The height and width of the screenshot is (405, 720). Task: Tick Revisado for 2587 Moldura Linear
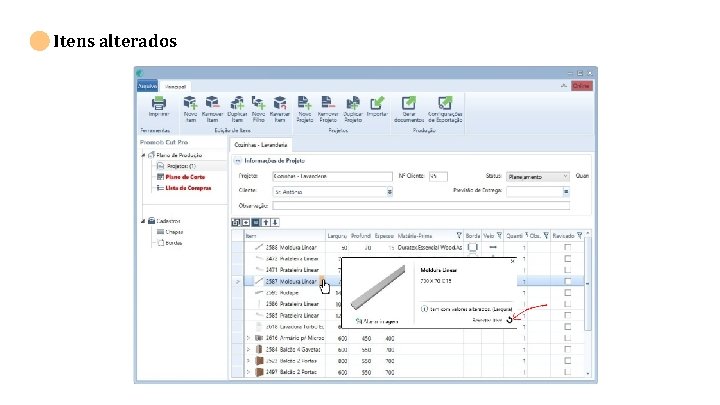click(x=568, y=281)
